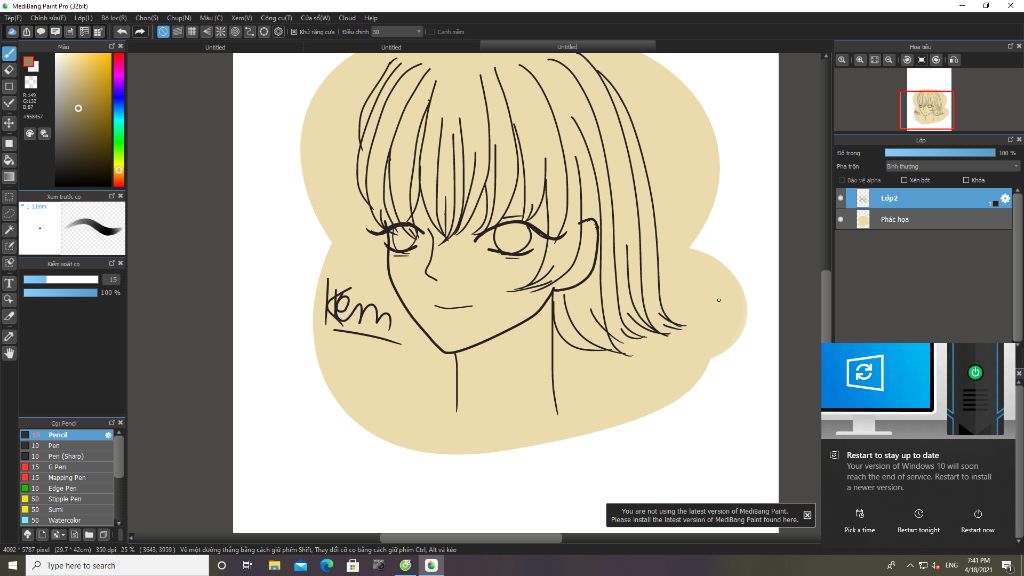
Task: Click the brush size slider
Action: point(61,280)
